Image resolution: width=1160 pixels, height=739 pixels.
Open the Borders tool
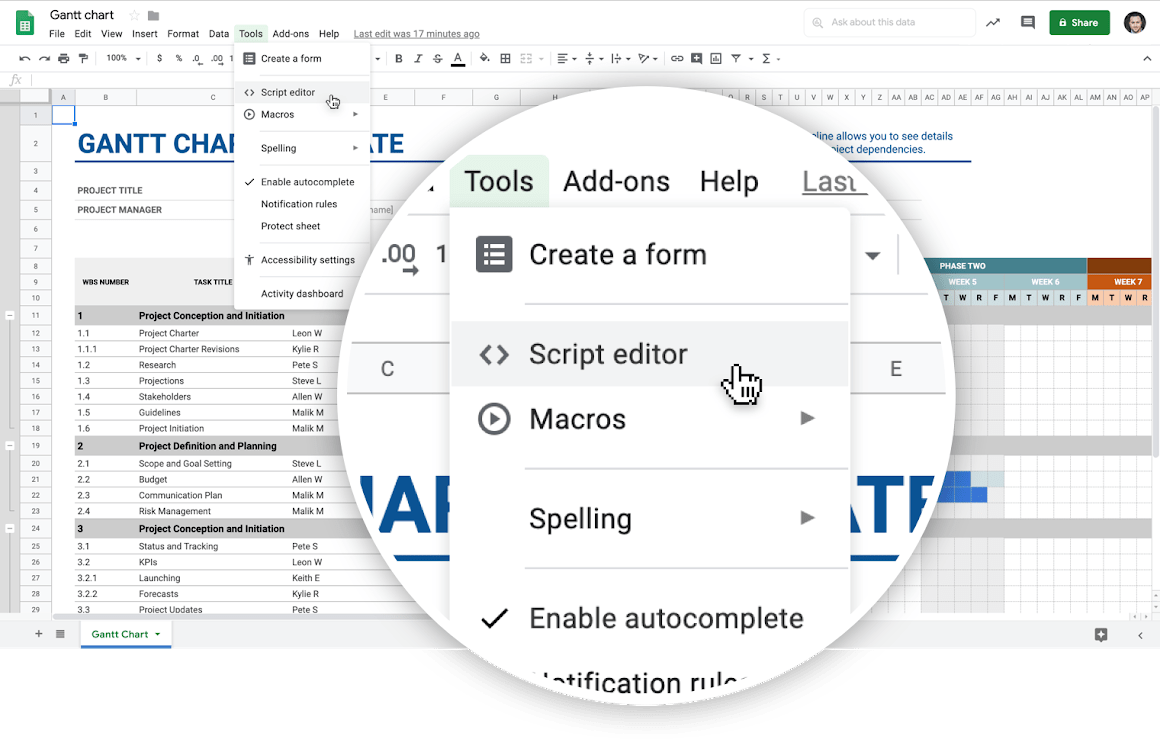(506, 59)
